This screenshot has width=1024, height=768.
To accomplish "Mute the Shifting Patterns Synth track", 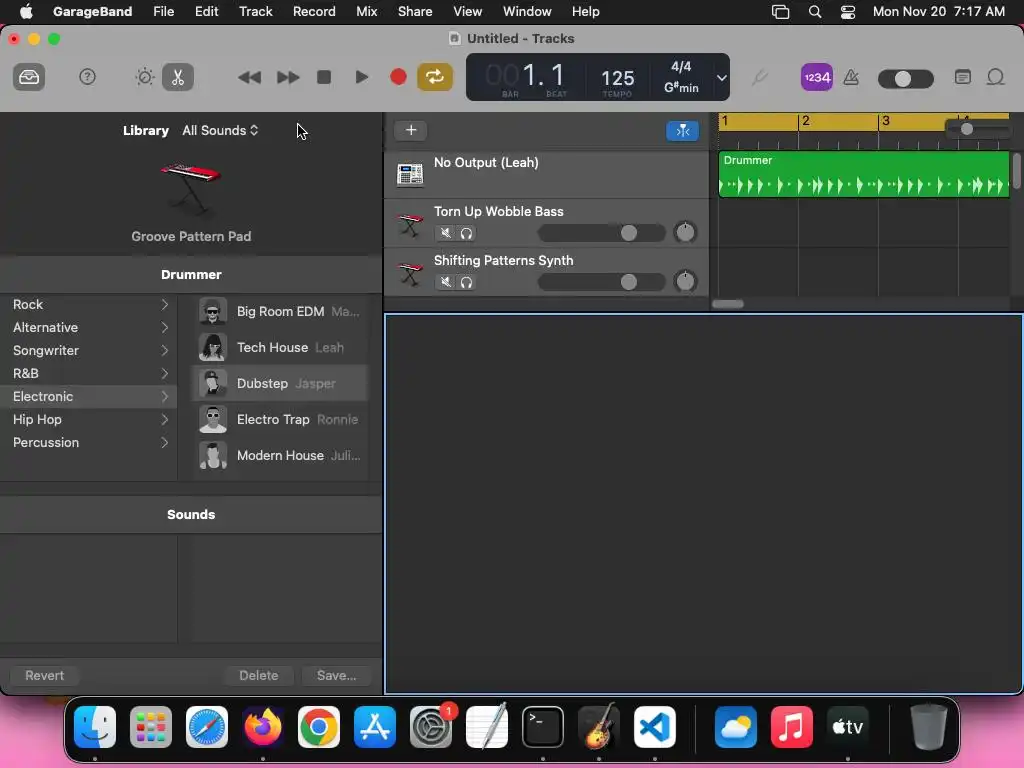I will pyautogui.click(x=445, y=282).
